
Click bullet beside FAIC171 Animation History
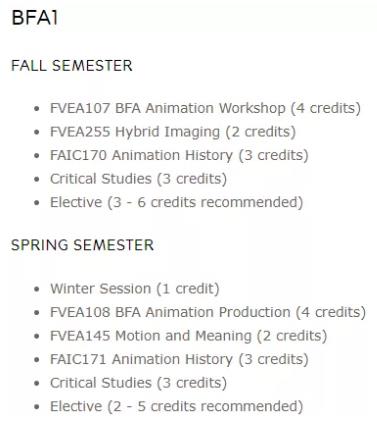(x=37, y=360)
